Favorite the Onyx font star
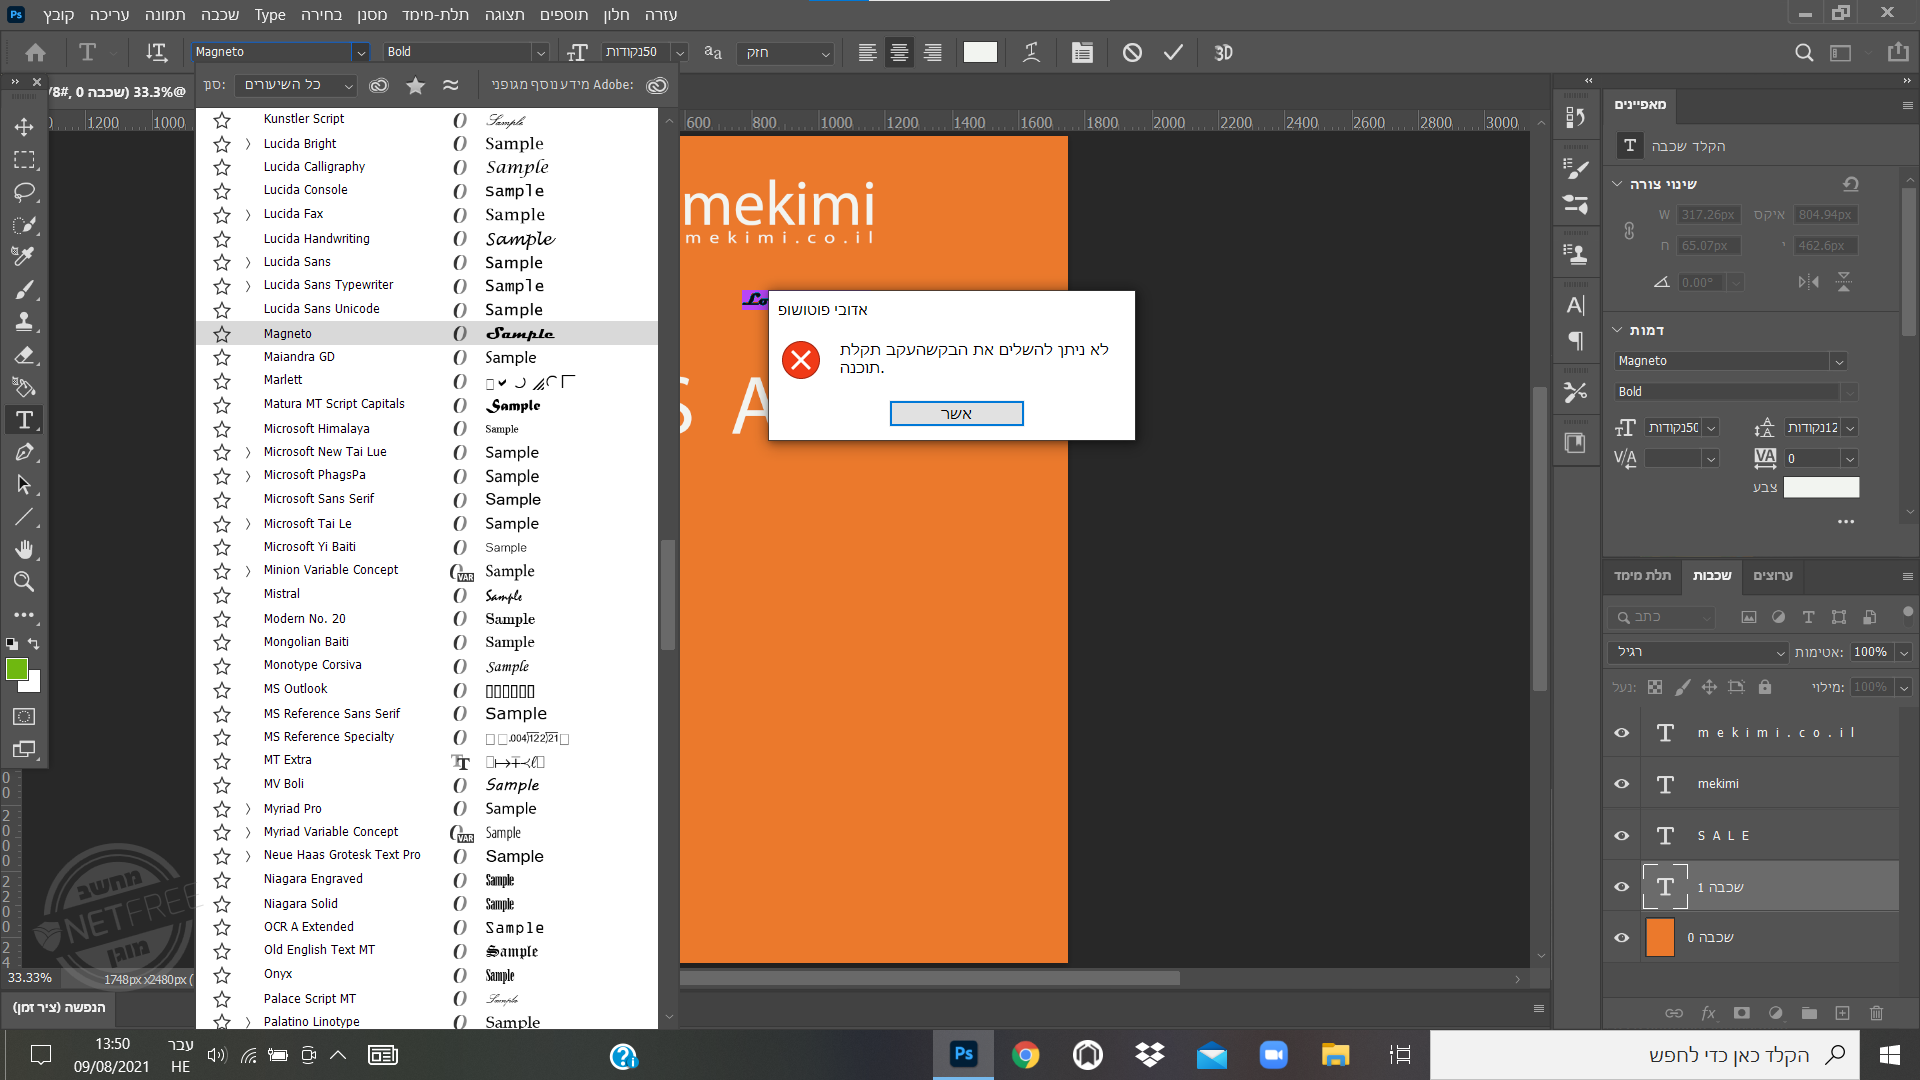This screenshot has height=1080, width=1920. coord(222,975)
